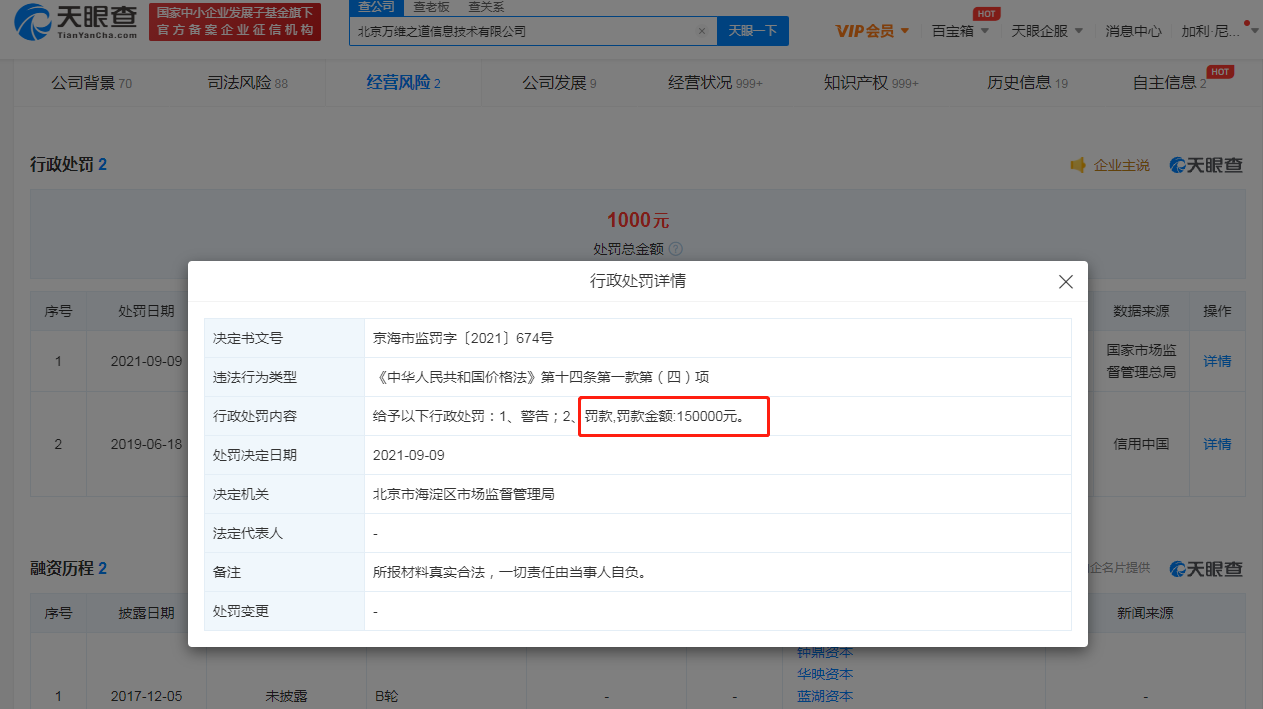Click the 企业主说 speaker icon
Viewport: 1263px width, 709px height.
click(x=1078, y=165)
